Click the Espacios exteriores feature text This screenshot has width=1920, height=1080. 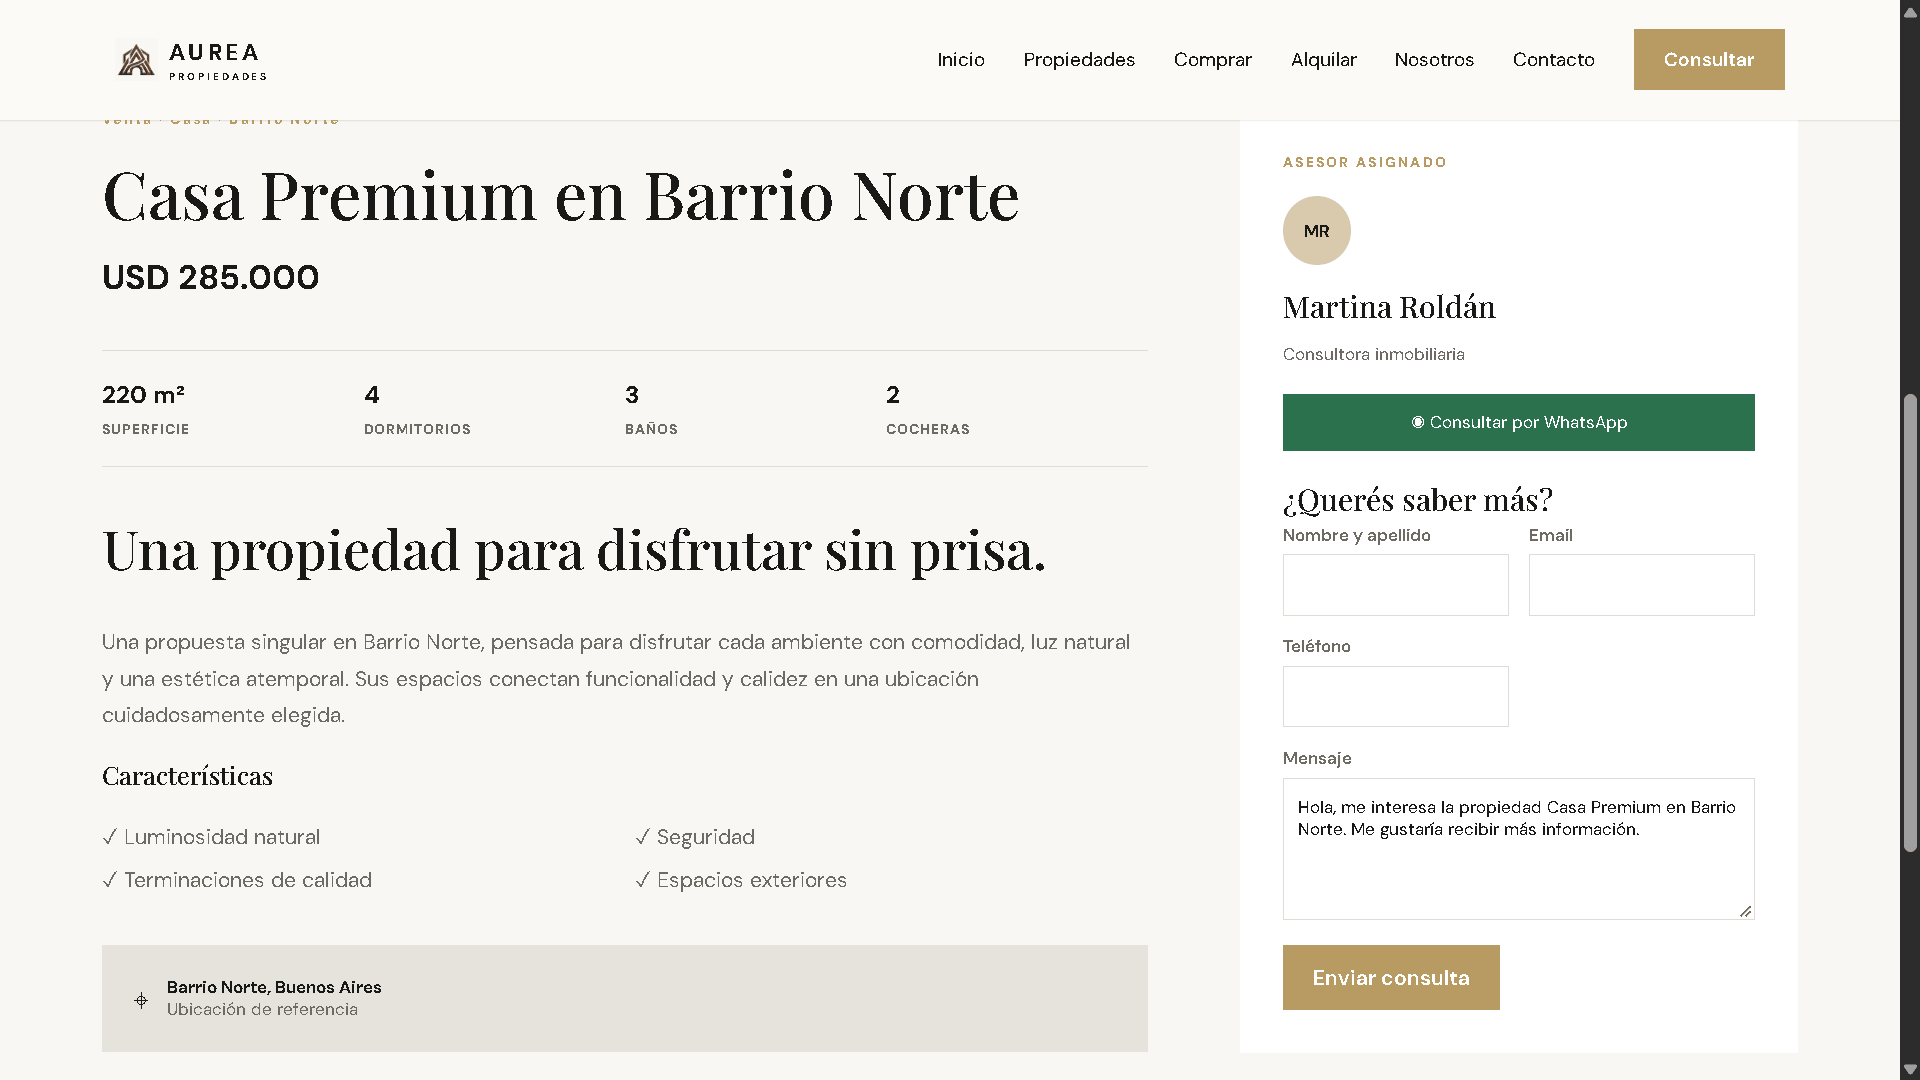[x=751, y=880]
